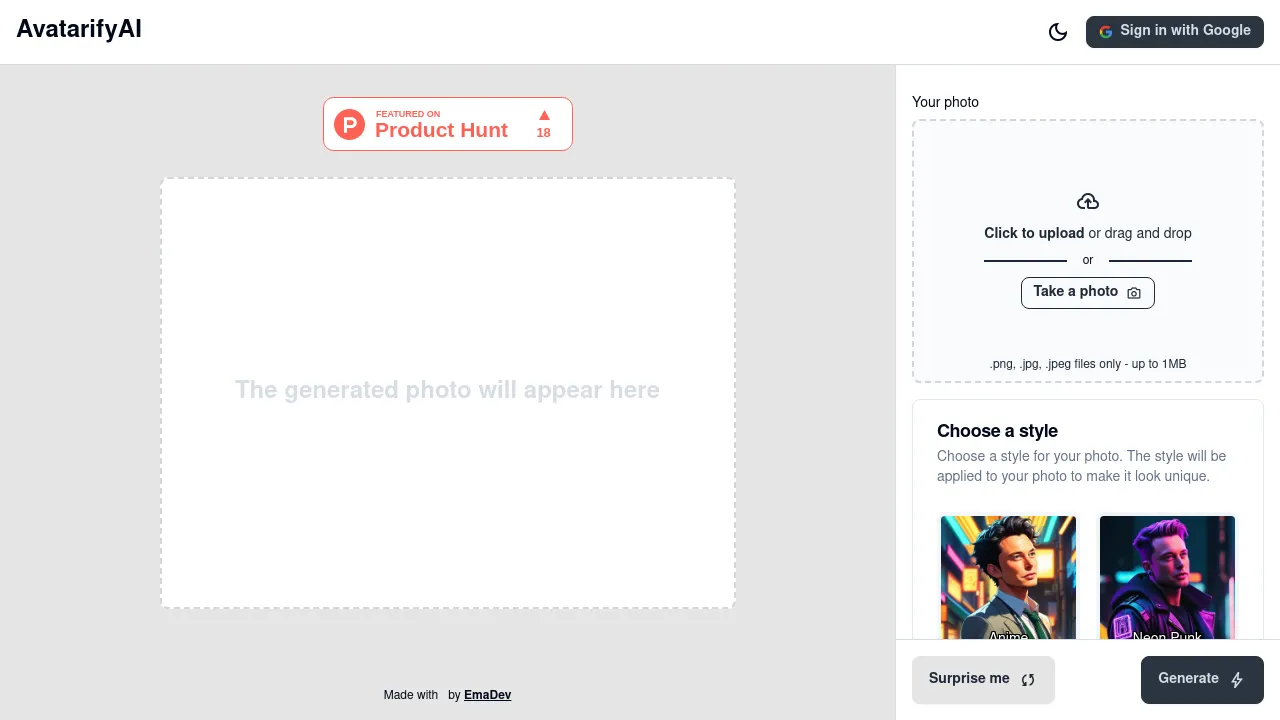The height and width of the screenshot is (720, 1280).
Task: Open the AvatarifyAI home logo
Action: [79, 29]
